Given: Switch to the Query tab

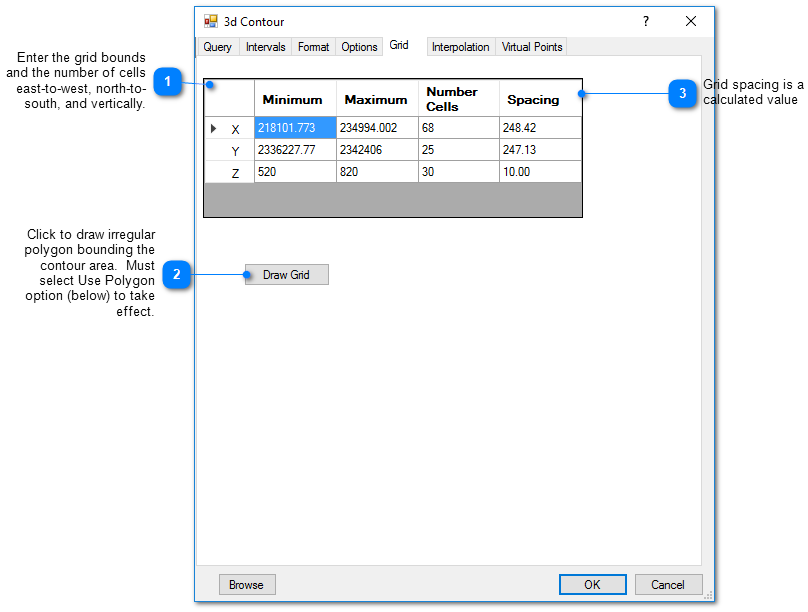Looking at the screenshot, I should pyautogui.click(x=217, y=47).
